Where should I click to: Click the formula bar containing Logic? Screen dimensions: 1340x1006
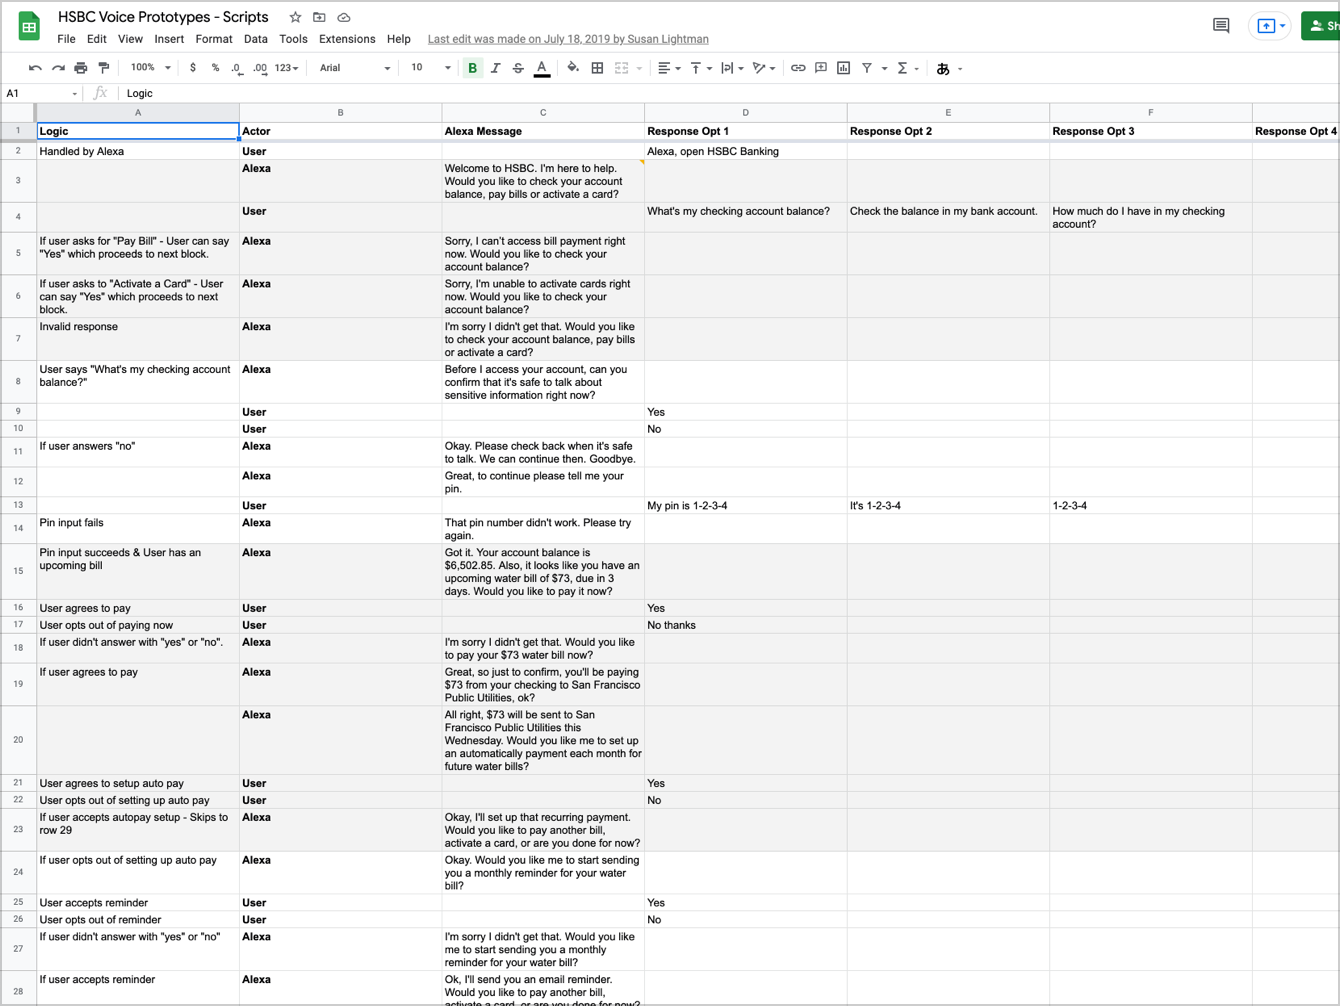[730, 93]
